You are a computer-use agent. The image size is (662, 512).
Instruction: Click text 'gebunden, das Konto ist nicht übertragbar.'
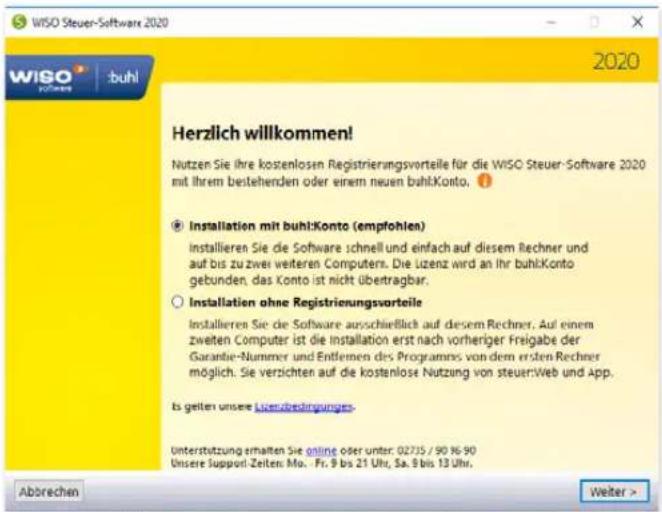coord(309,280)
